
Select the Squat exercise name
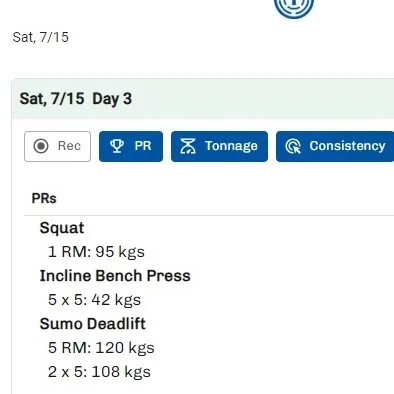coord(62,228)
